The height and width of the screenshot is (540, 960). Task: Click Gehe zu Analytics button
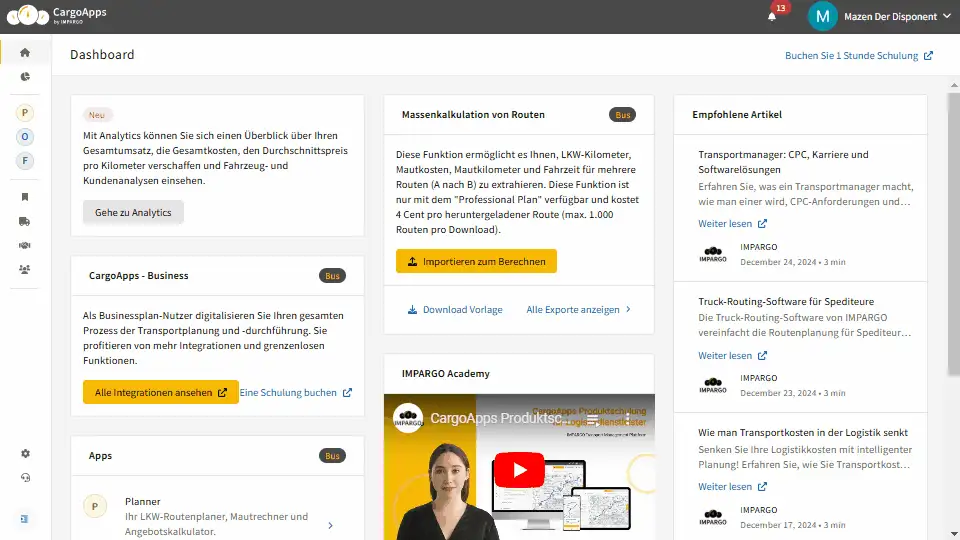point(133,212)
